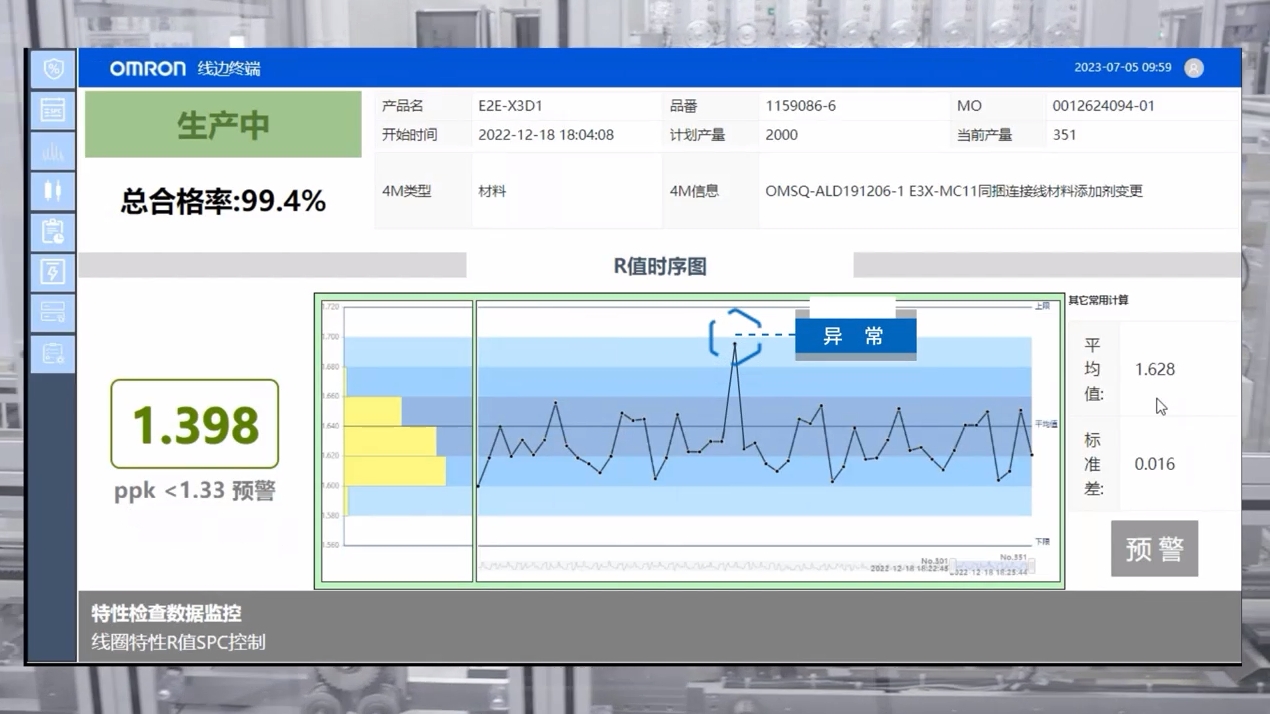Click the data zoom slider below chart
This screenshot has height=714, width=1270.
coord(755,567)
